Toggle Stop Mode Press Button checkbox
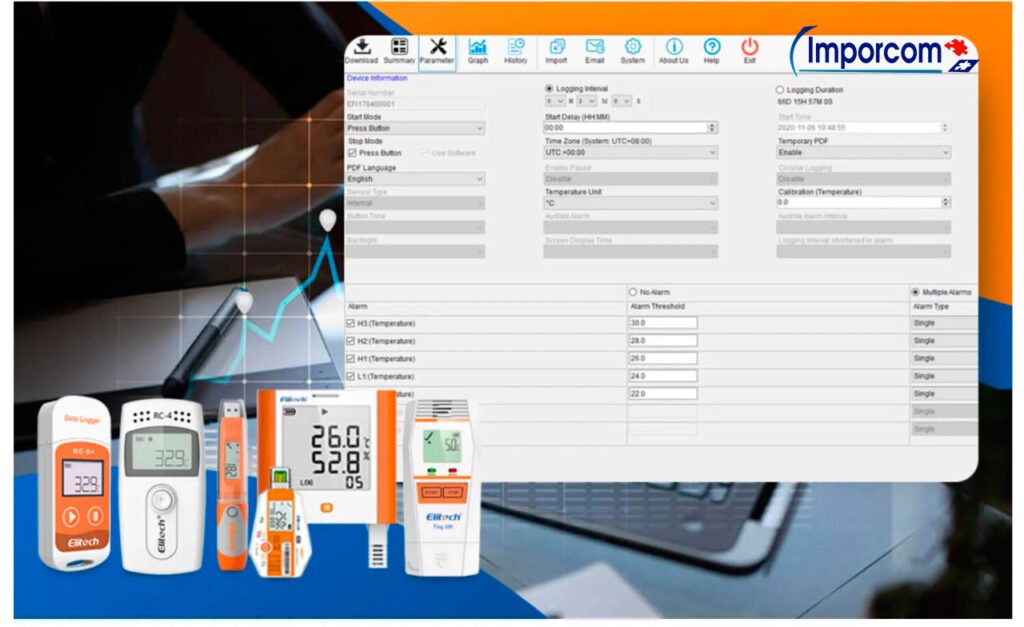1024x627 pixels. [x=352, y=153]
